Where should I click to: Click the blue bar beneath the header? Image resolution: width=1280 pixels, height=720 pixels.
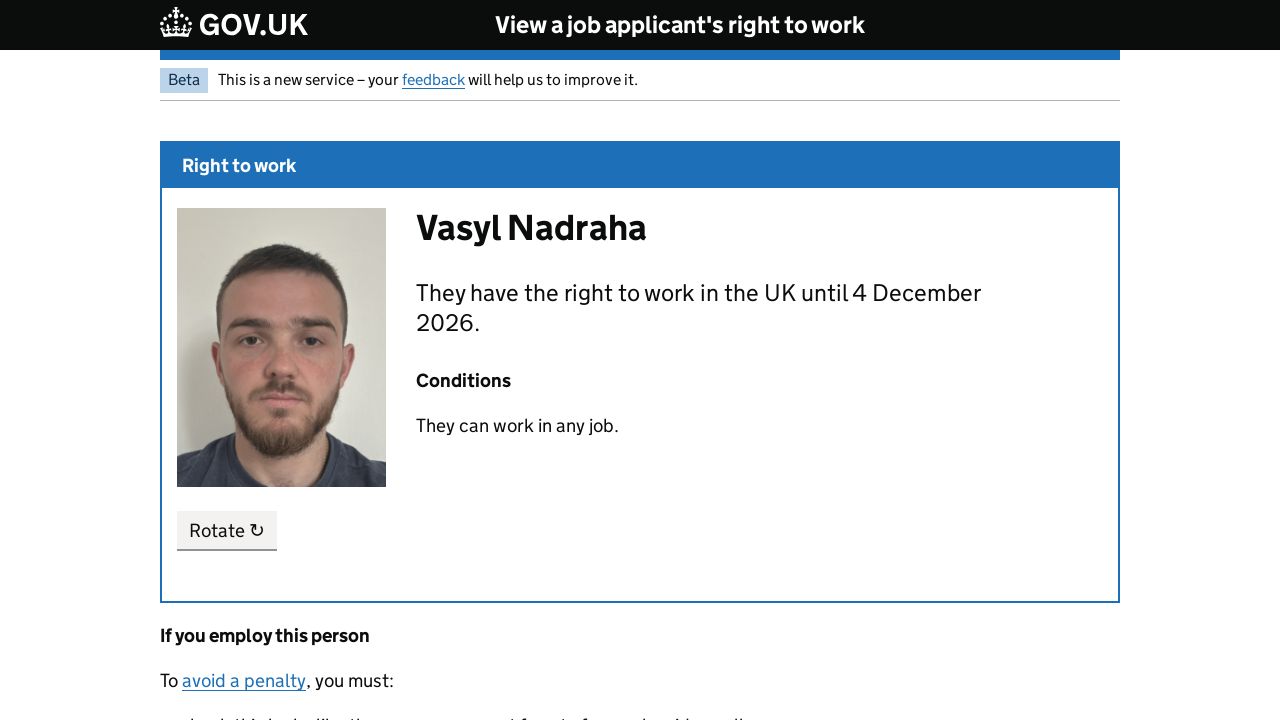(x=640, y=55)
